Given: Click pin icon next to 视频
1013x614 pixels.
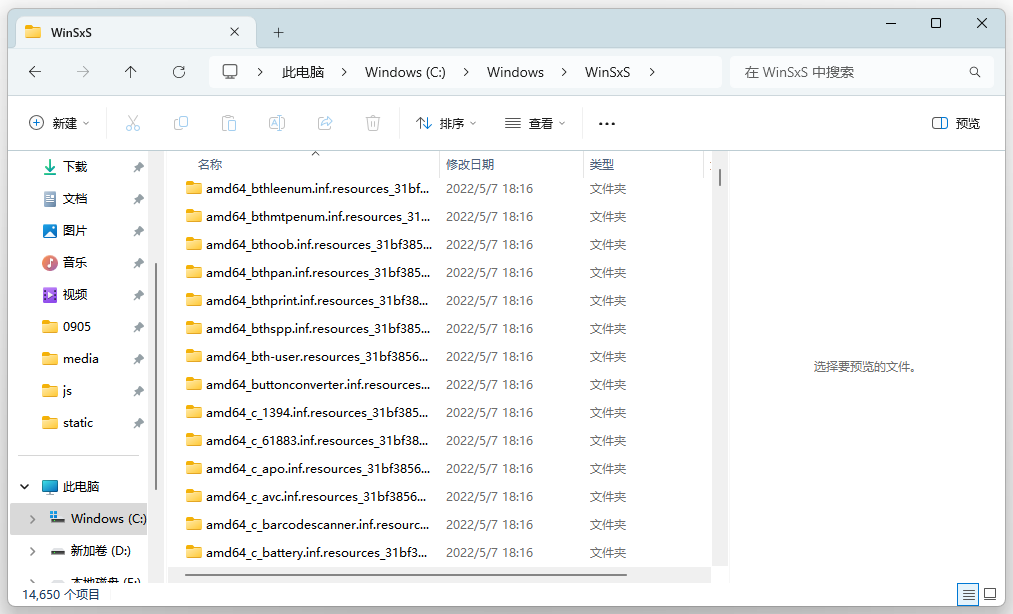Looking at the screenshot, I should [138, 295].
